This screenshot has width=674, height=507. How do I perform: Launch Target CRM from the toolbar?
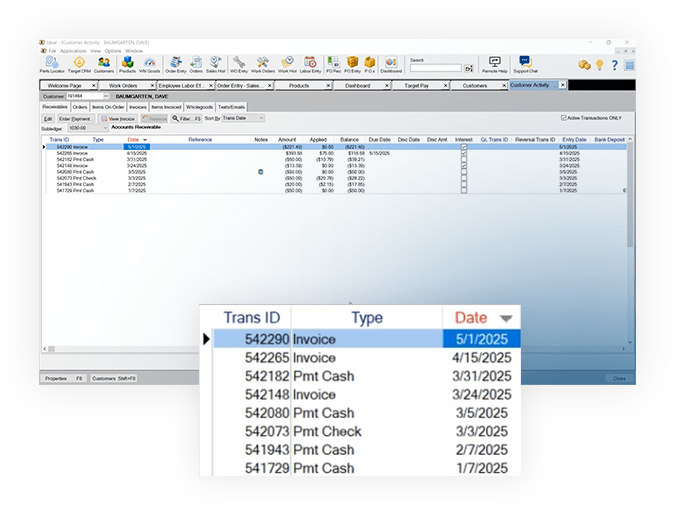coord(78,63)
